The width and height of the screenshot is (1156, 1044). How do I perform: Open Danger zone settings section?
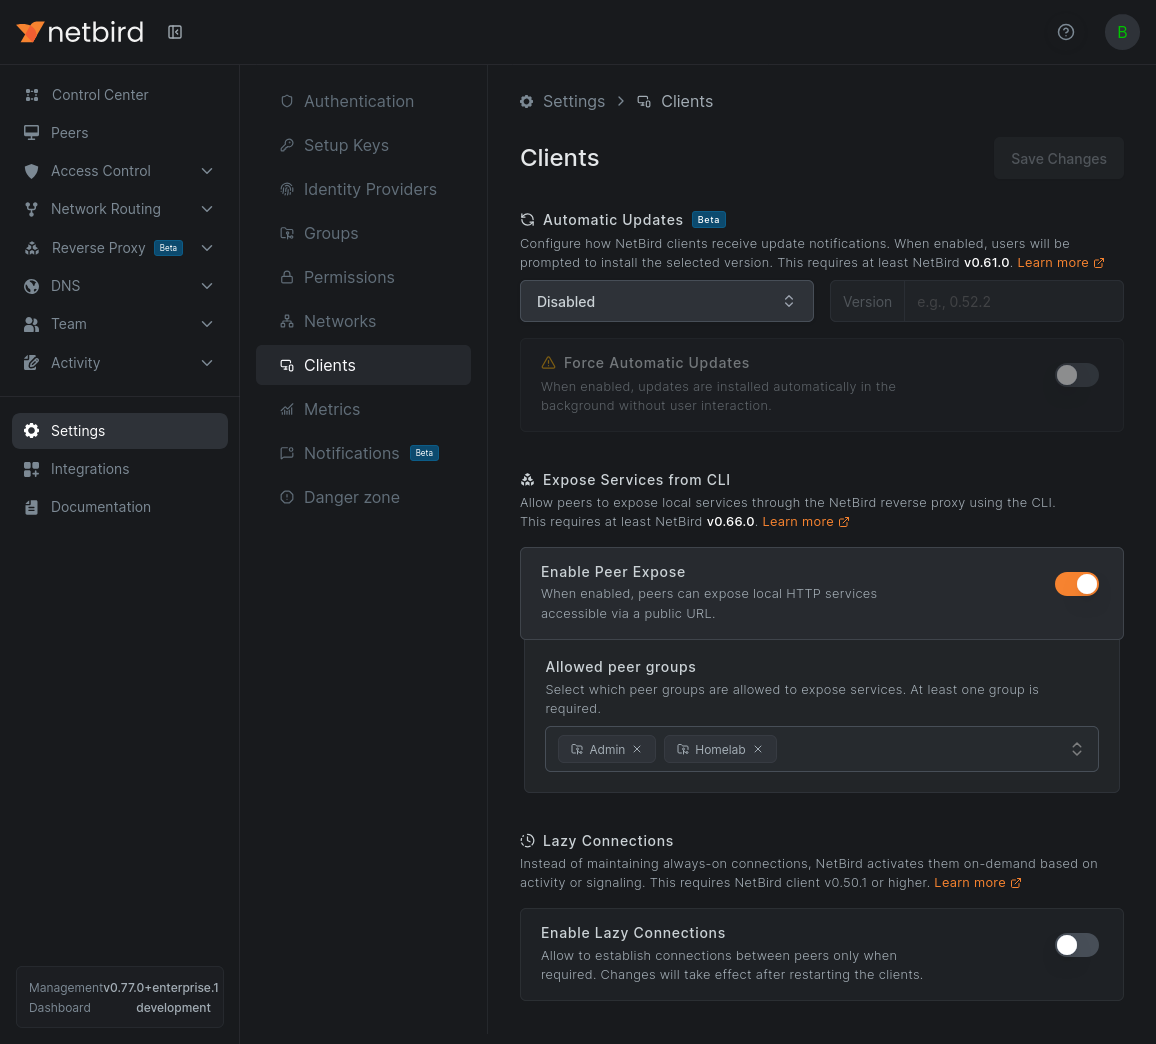[363, 497]
